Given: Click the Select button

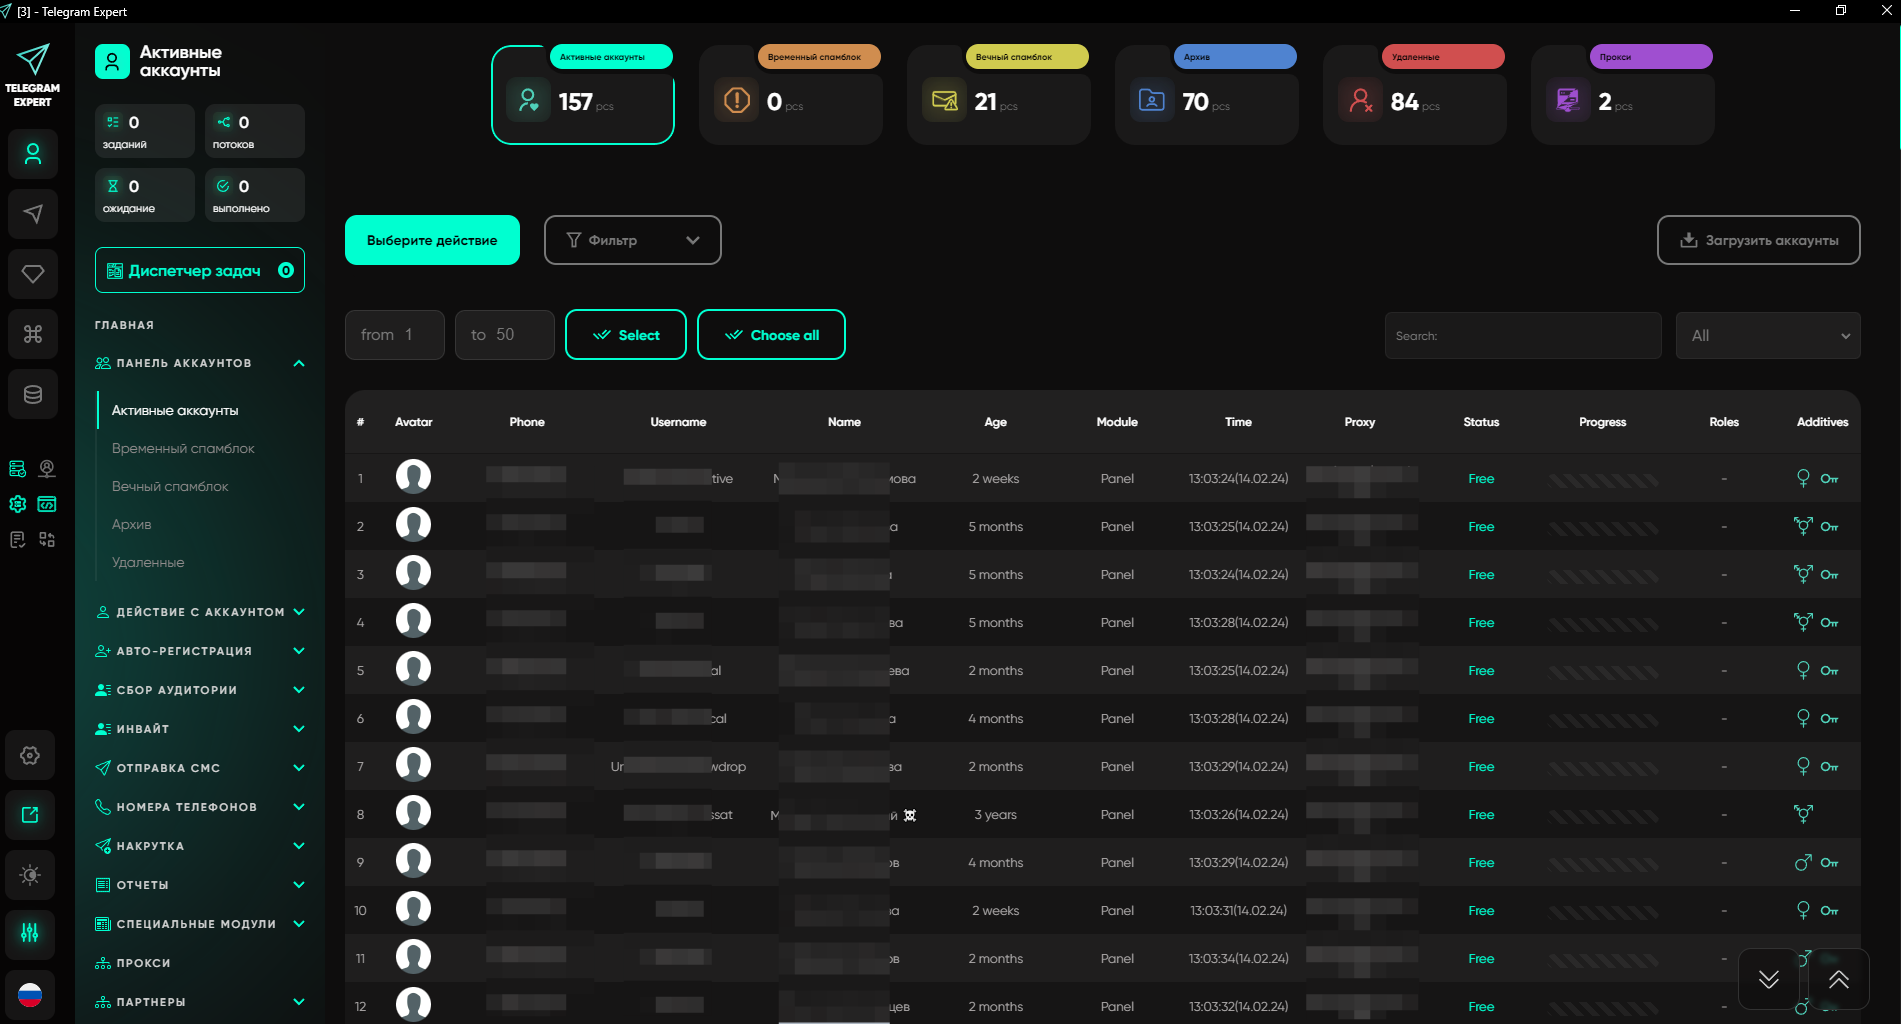Looking at the screenshot, I should pos(626,335).
